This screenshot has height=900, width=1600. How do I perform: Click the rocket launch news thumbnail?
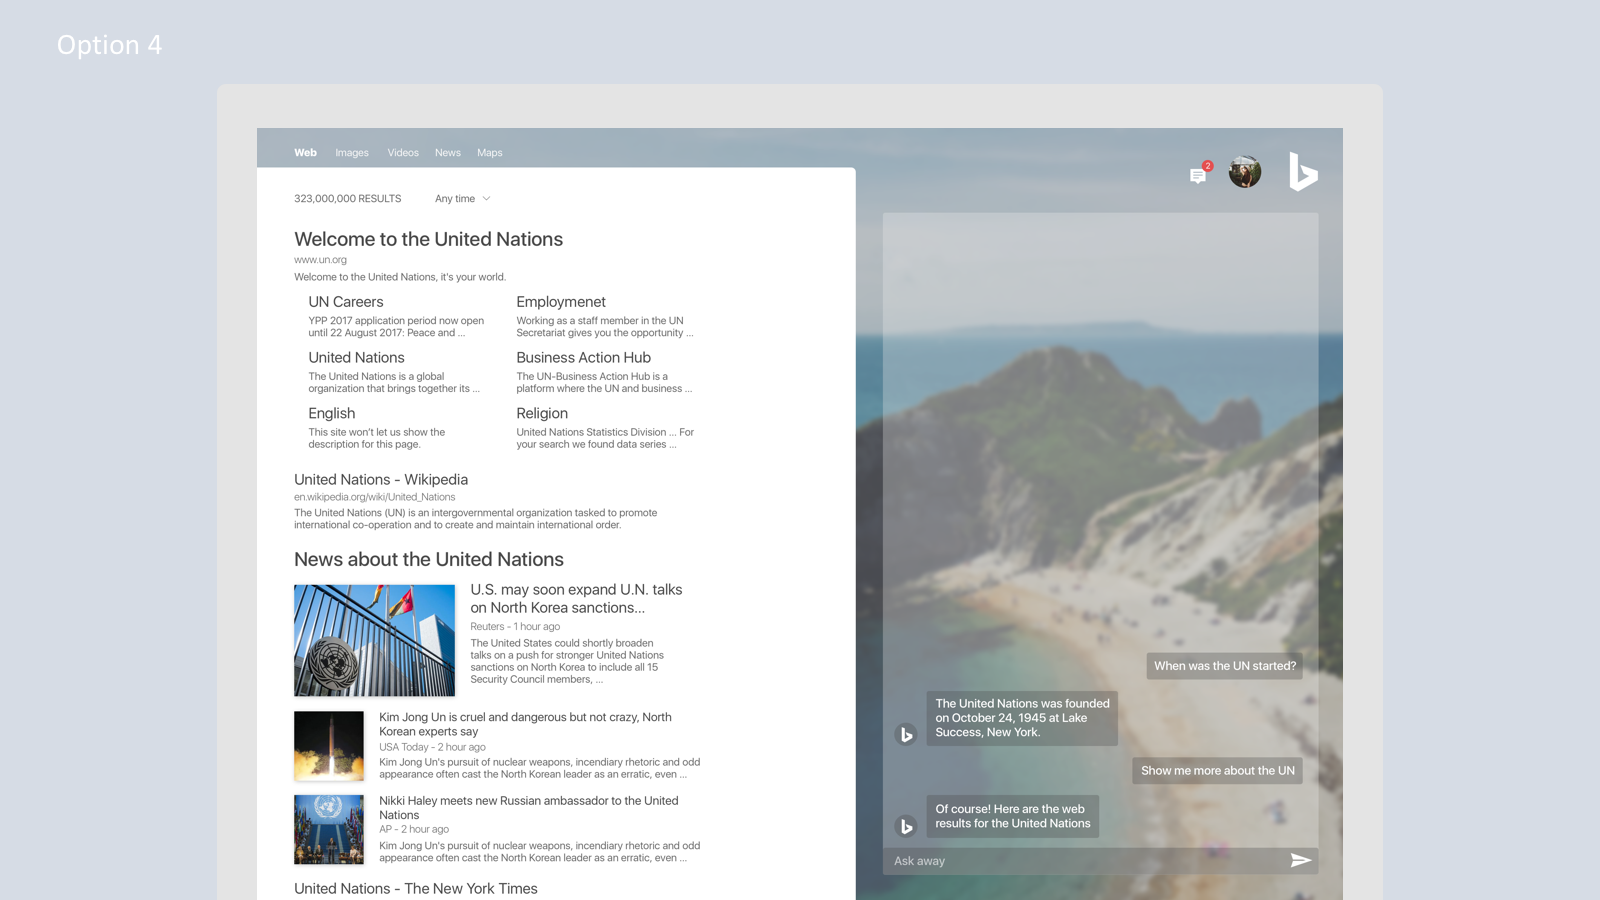(329, 746)
